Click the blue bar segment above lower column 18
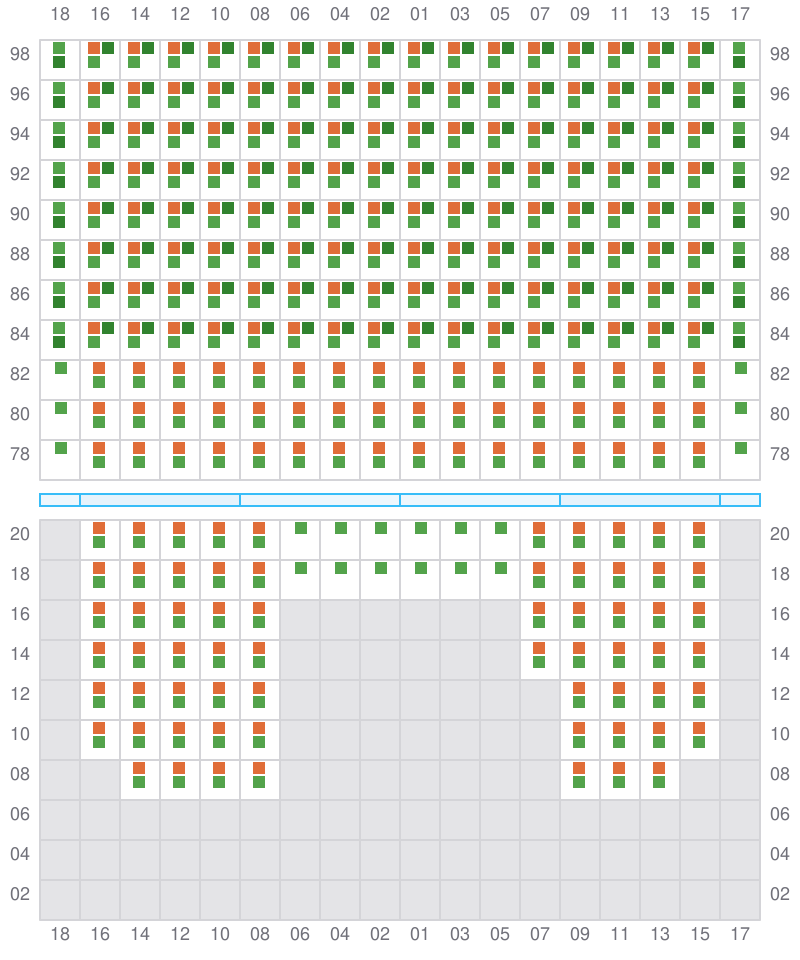800x960 pixels. pos(60,500)
